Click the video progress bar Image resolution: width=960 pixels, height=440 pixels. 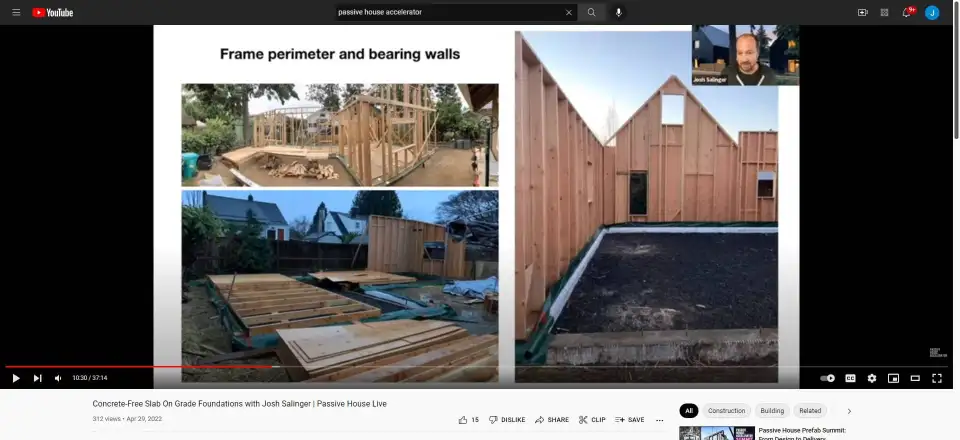point(480,366)
